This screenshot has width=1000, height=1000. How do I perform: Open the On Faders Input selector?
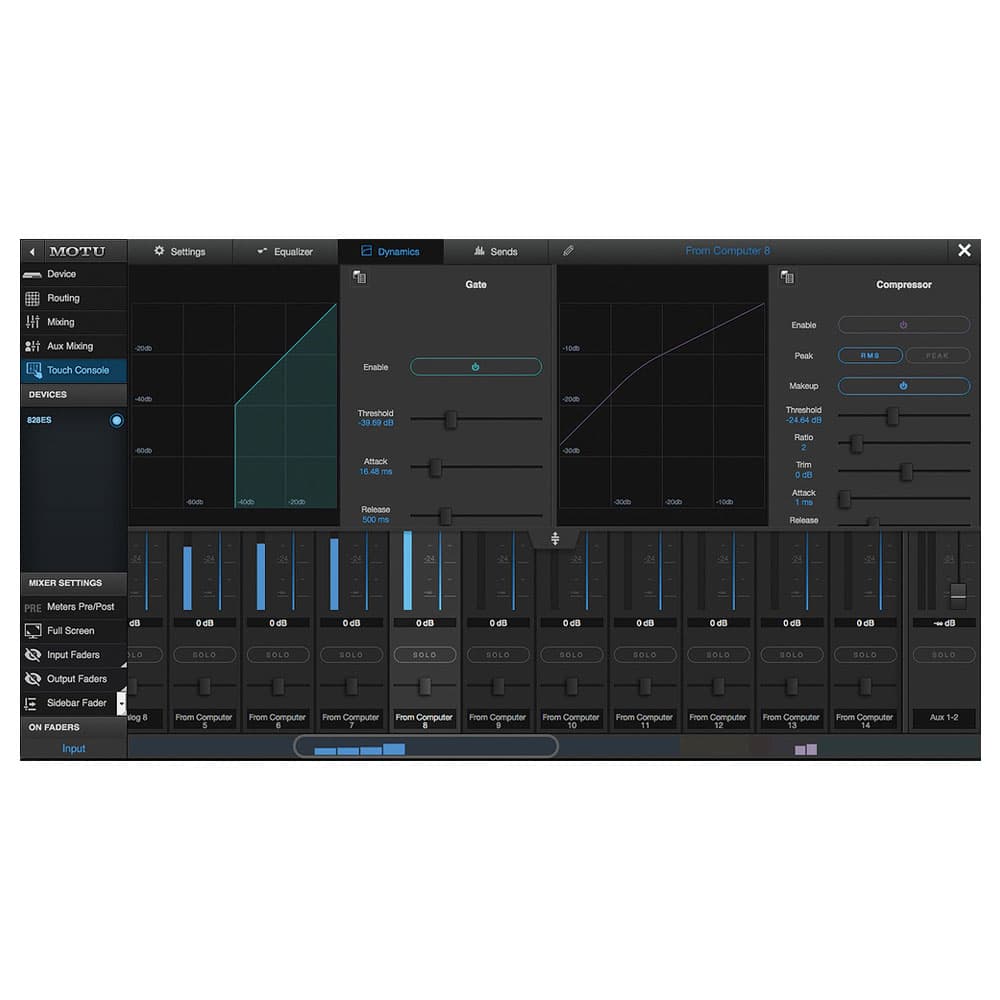click(73, 749)
